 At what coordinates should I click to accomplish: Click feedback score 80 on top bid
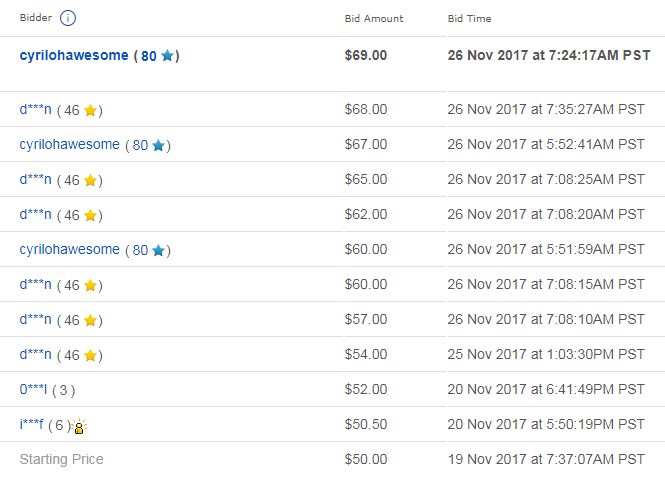coord(149,56)
